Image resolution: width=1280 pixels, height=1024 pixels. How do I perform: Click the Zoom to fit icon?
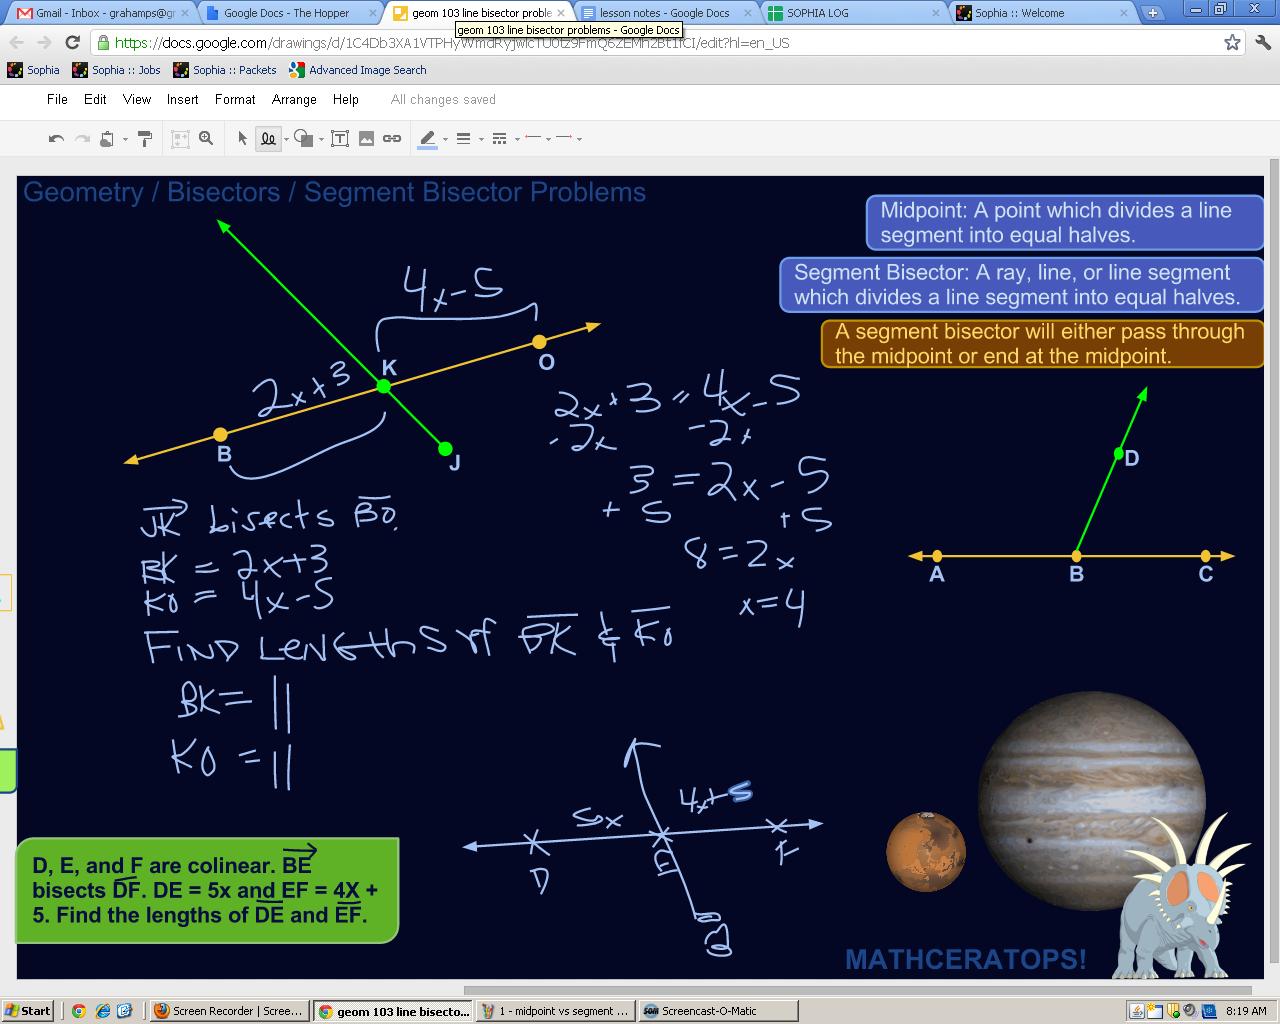(180, 139)
